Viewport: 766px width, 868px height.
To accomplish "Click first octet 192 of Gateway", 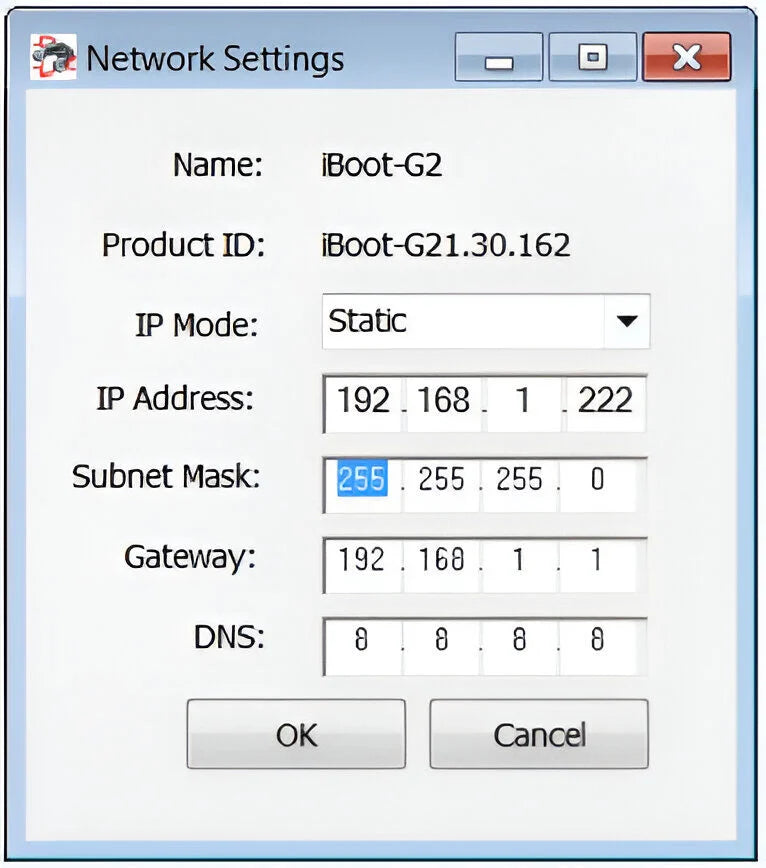I will pos(362,560).
